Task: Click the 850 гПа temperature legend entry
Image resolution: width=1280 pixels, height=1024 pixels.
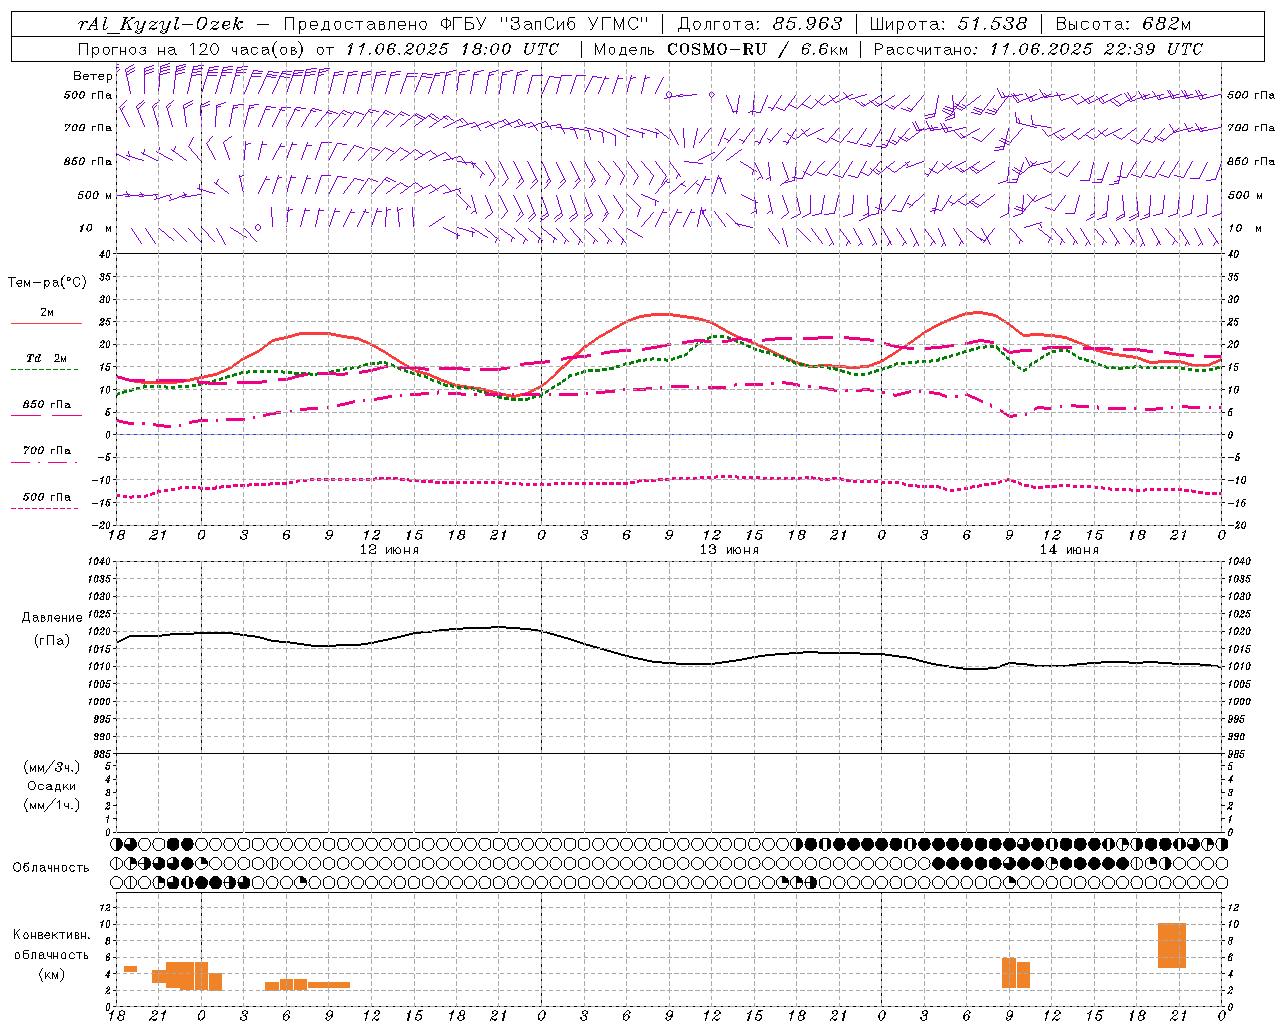Action: pos(47,404)
